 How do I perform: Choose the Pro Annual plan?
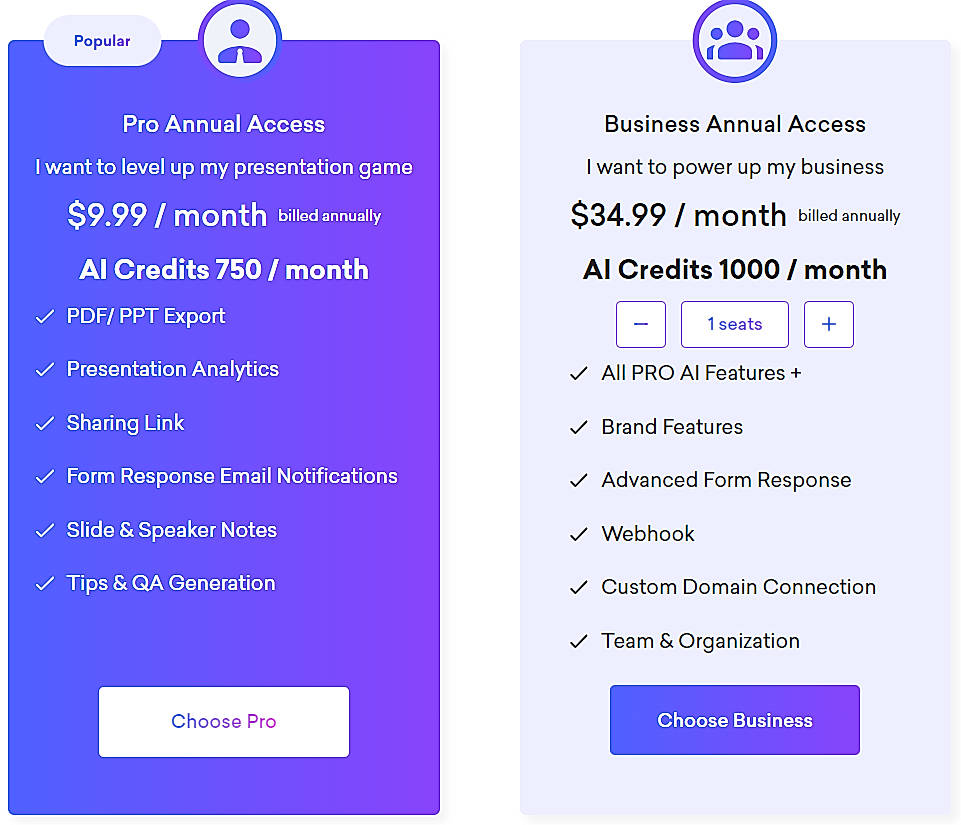[x=223, y=721]
